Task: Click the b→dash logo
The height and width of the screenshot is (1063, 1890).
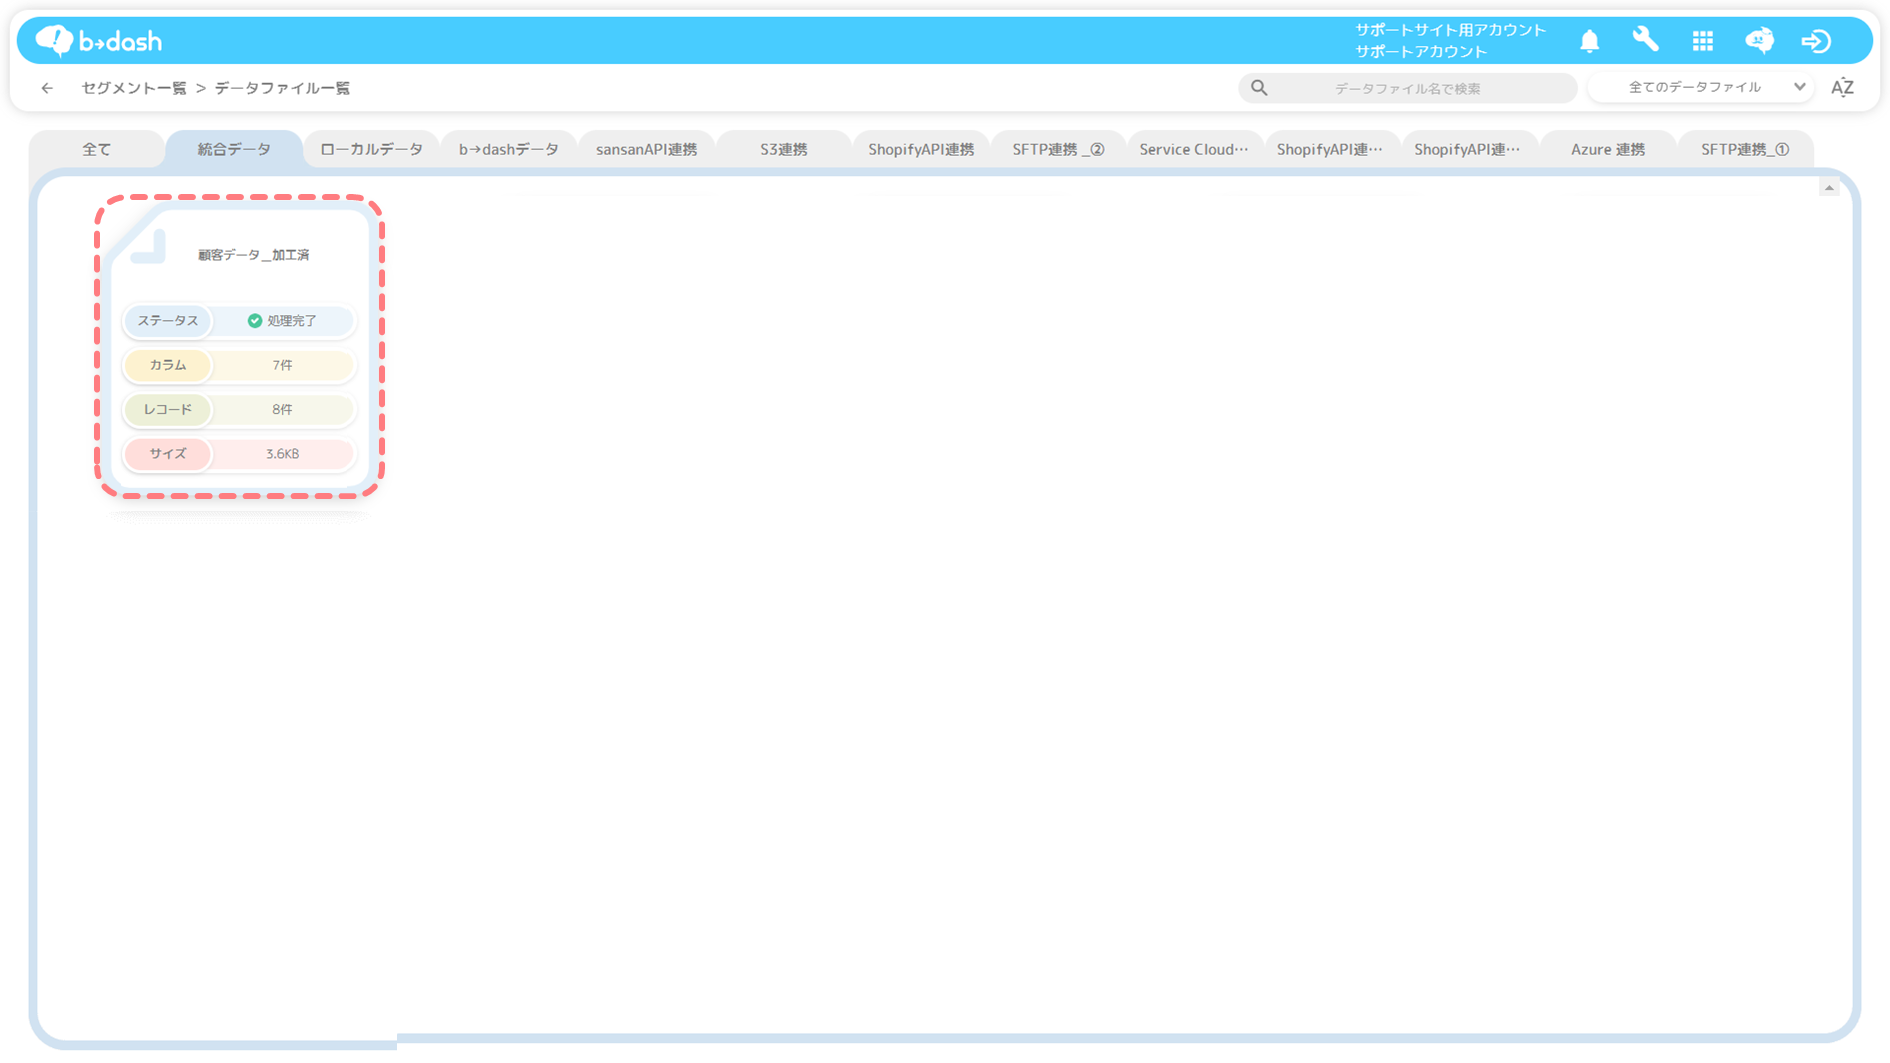Action: 98,41
